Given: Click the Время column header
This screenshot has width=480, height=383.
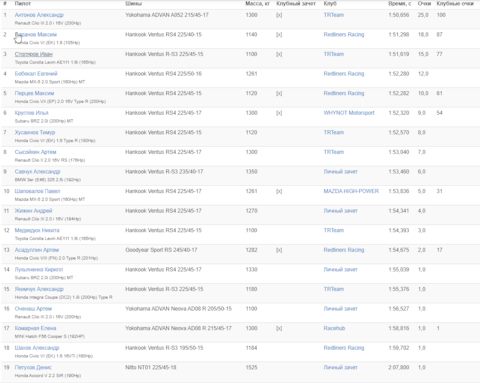Looking at the screenshot, I should (x=399, y=4).
